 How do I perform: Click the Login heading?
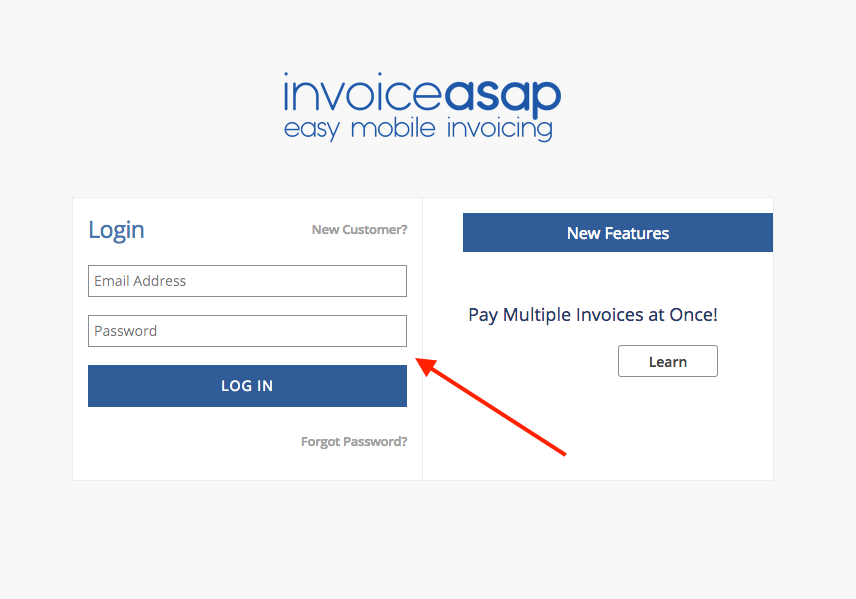(116, 229)
